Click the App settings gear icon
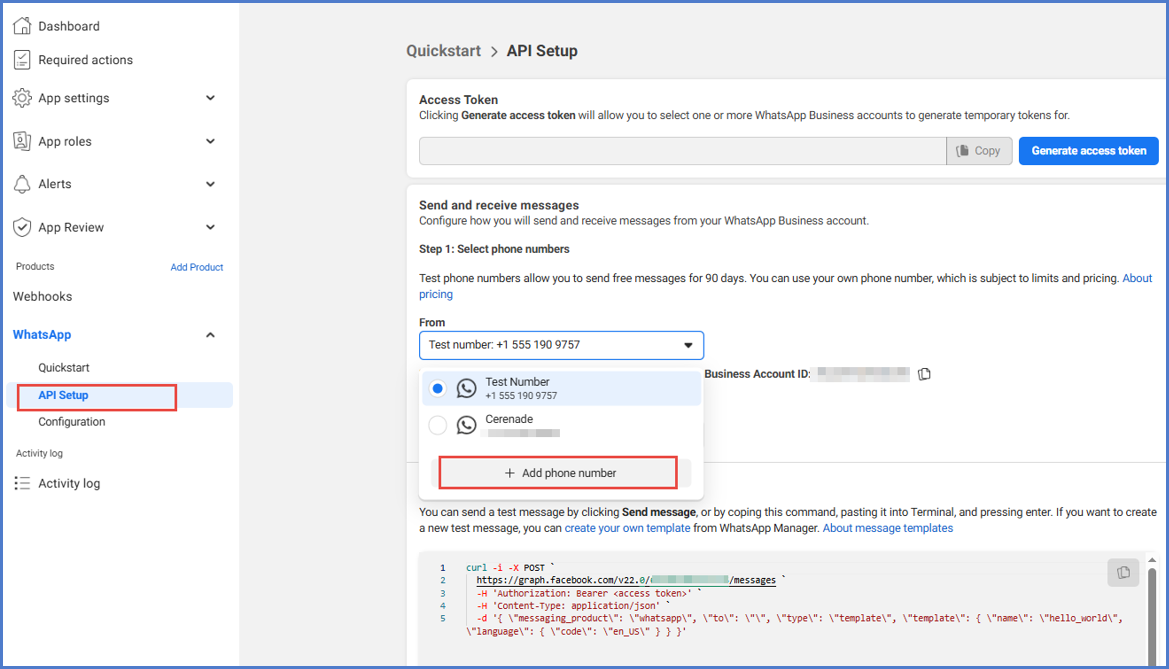 click(22, 98)
